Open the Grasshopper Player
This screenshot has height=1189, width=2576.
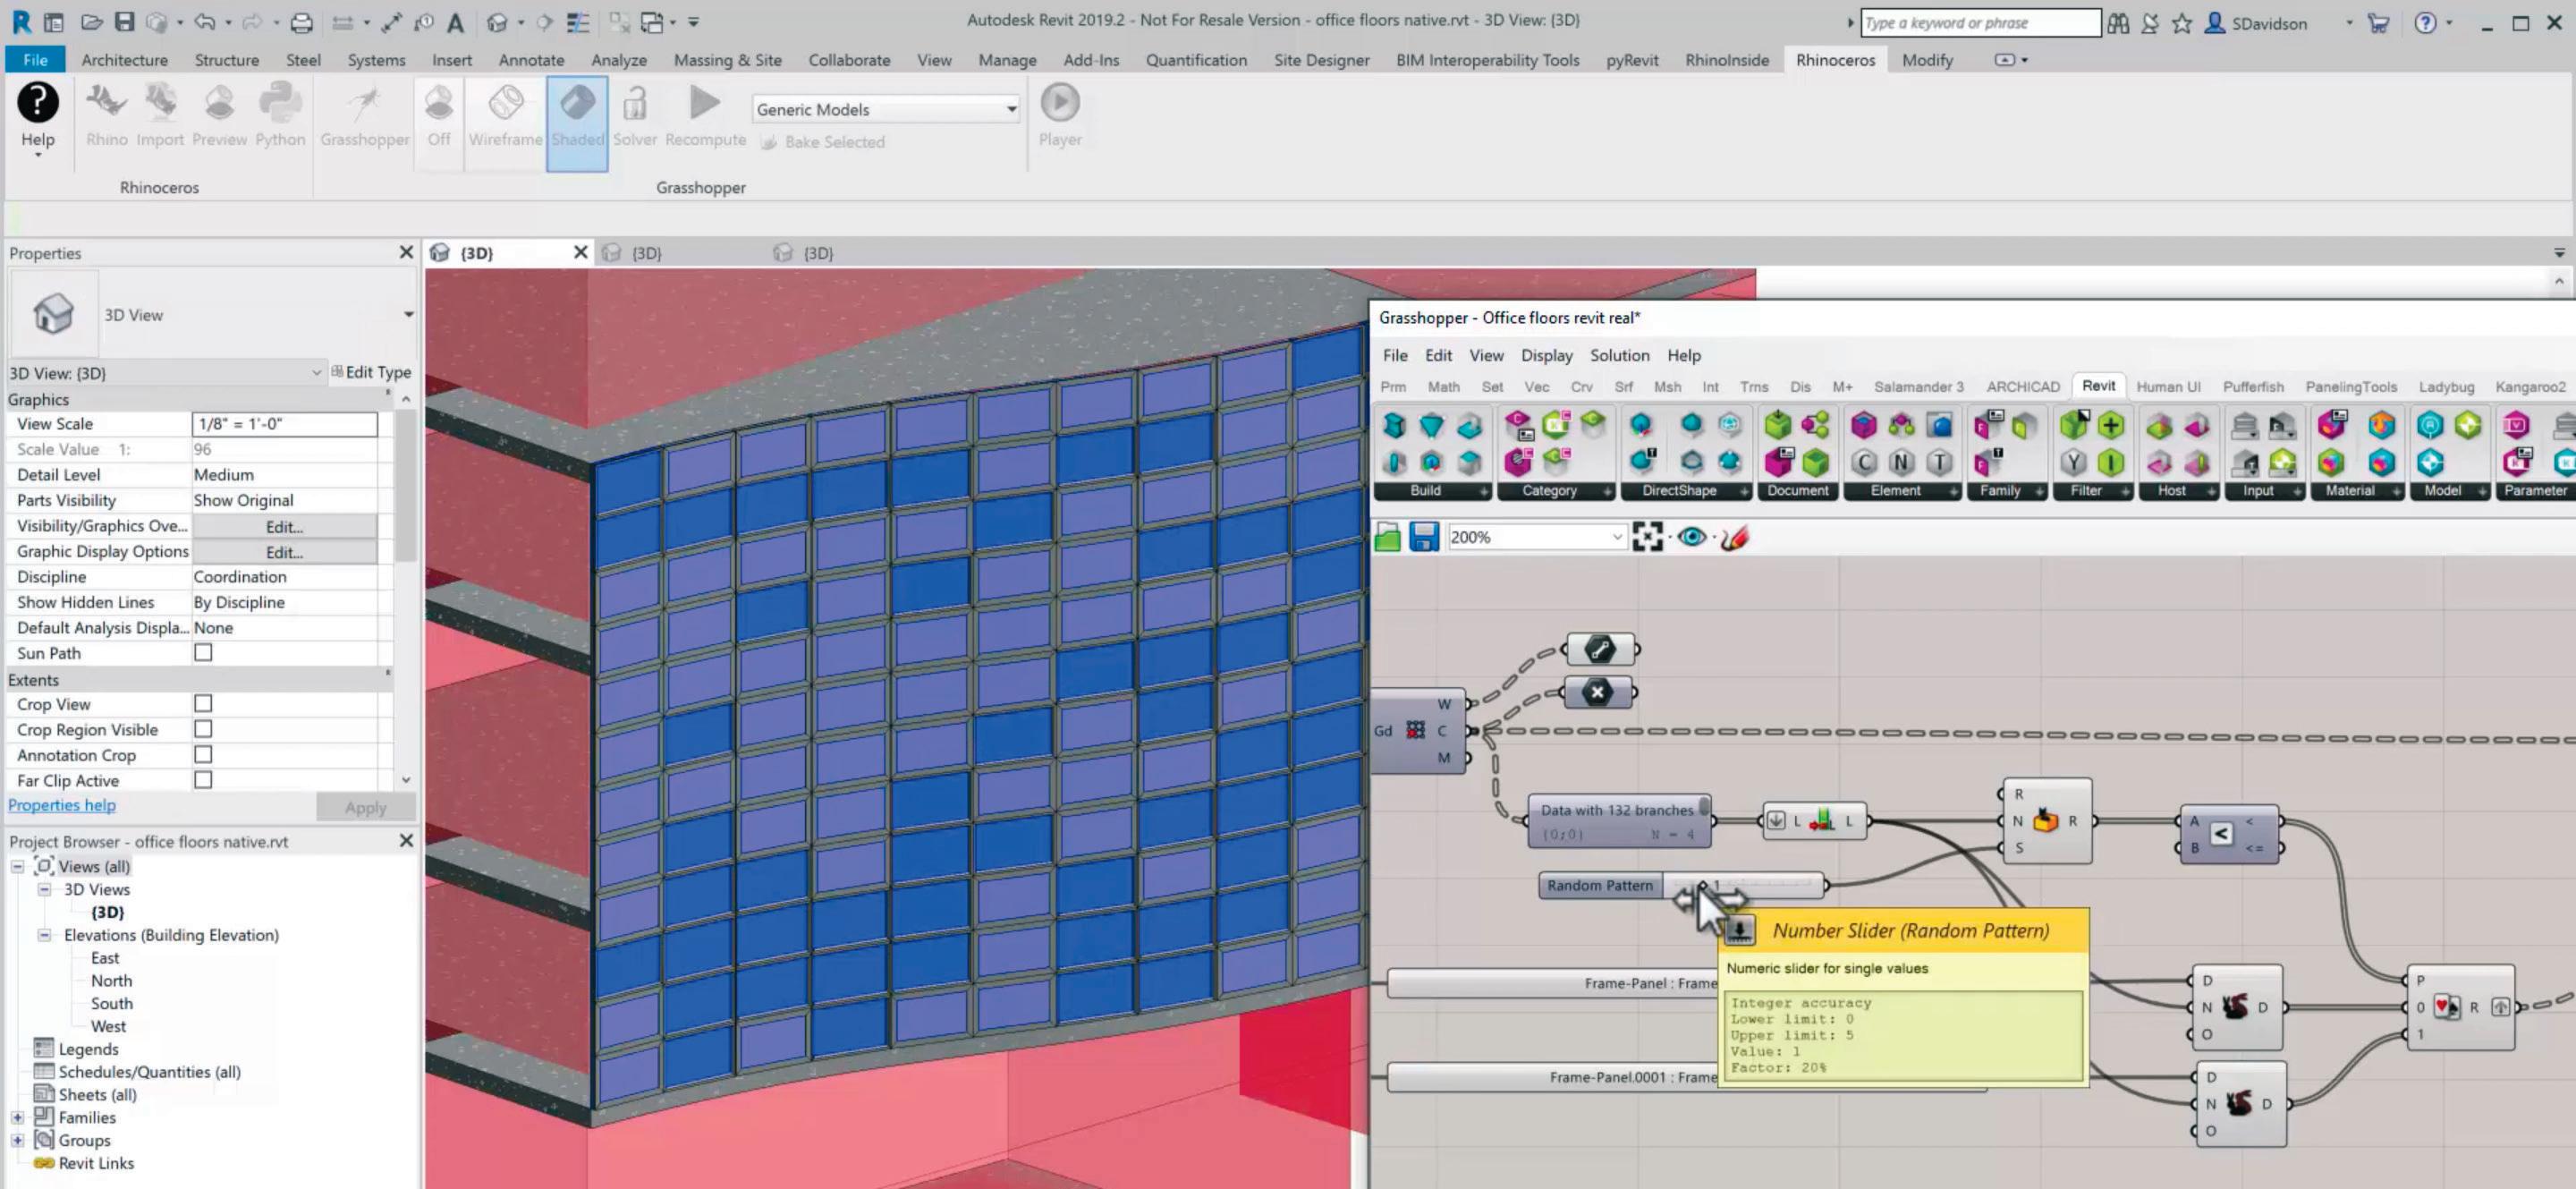(x=1060, y=117)
